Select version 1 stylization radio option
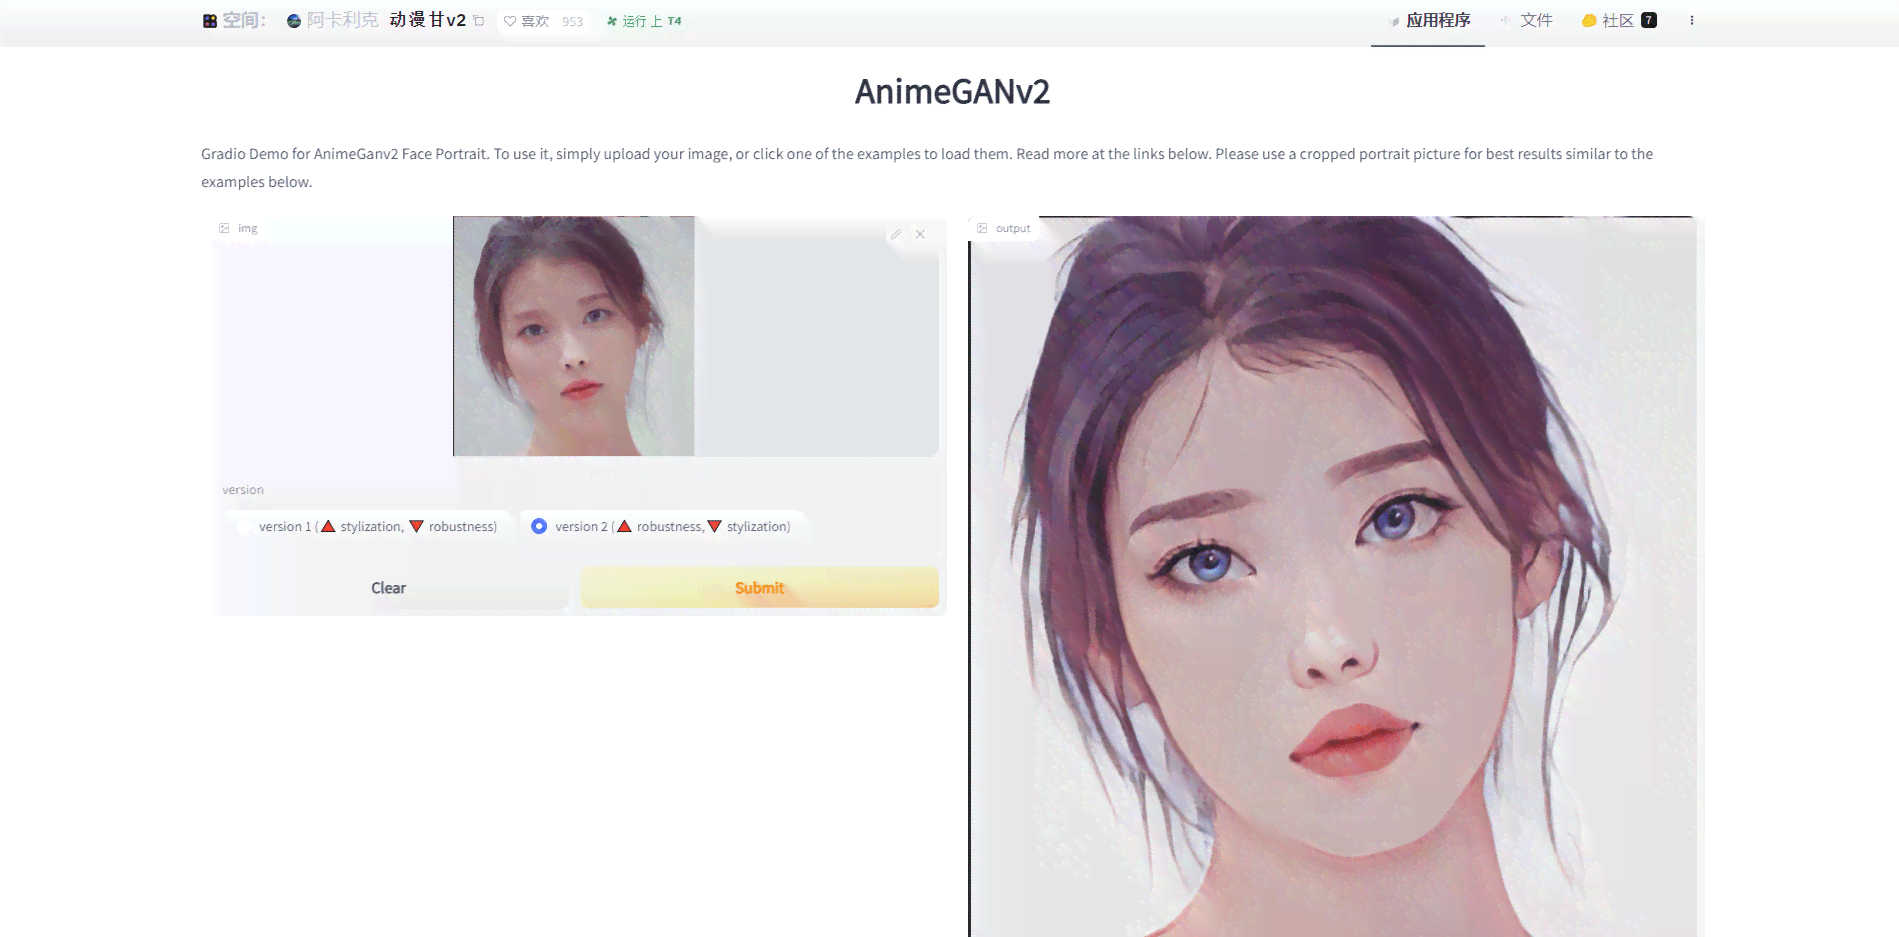The width and height of the screenshot is (1899, 937). (368, 526)
